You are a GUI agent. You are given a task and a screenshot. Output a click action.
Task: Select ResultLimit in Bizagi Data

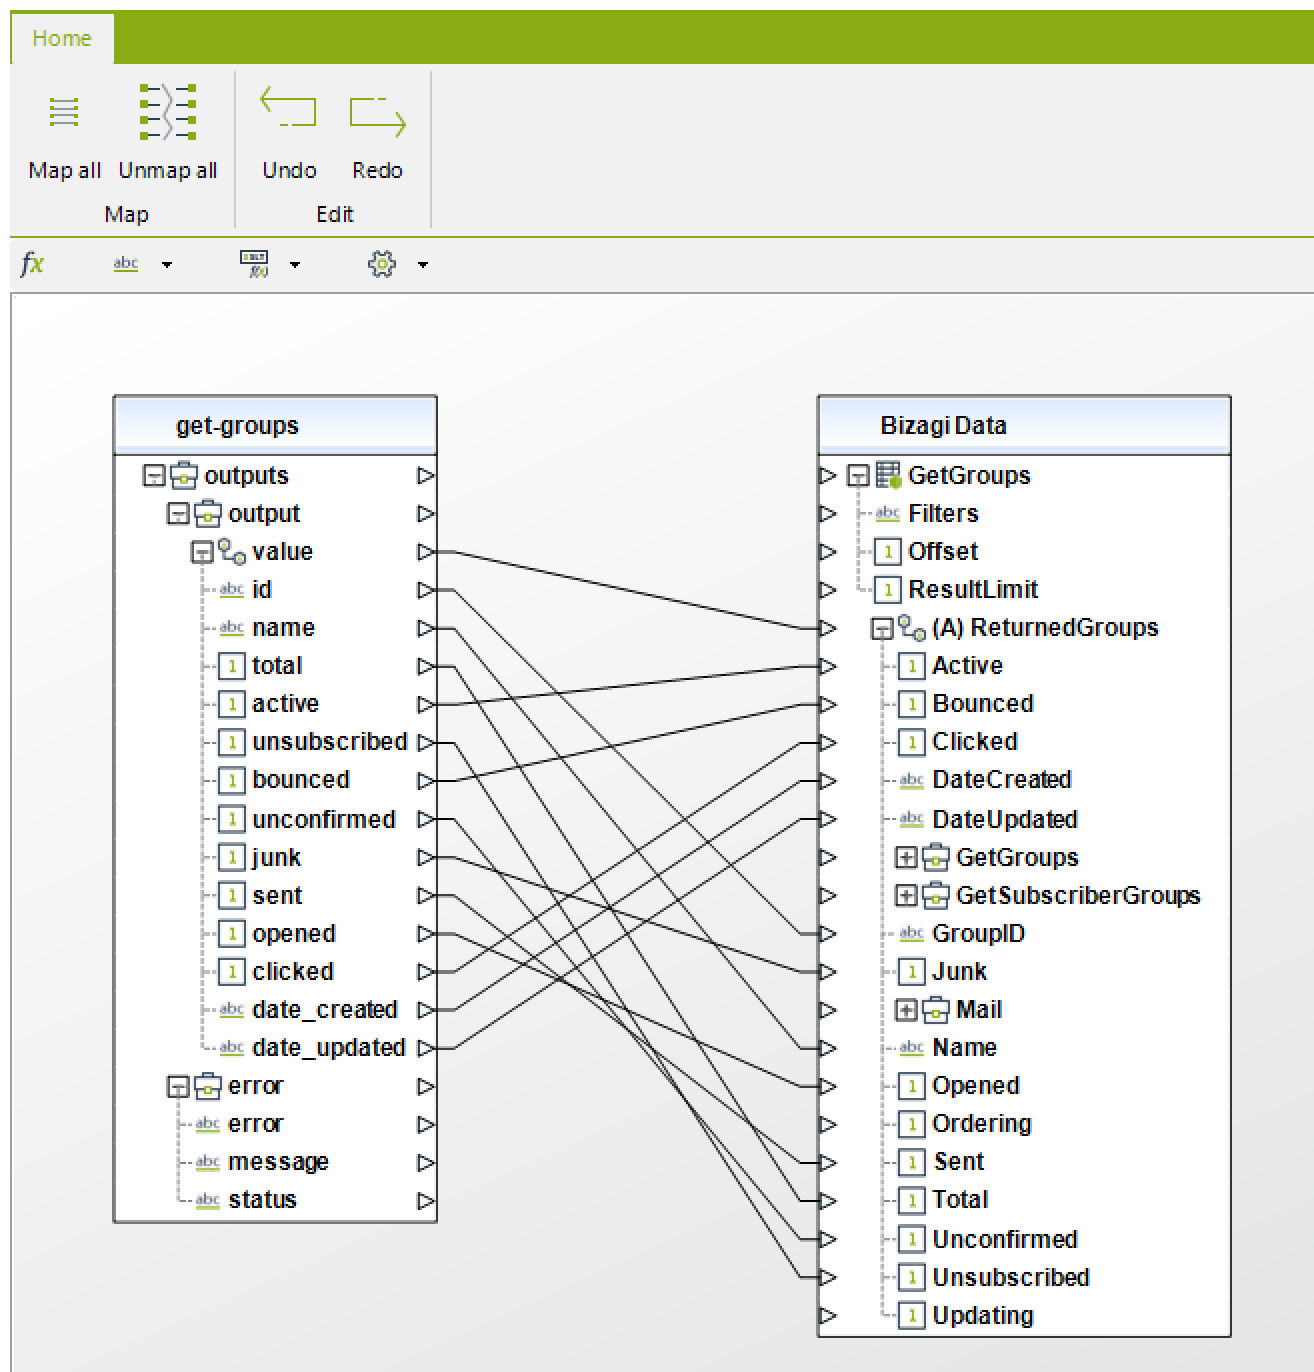pyautogui.click(x=973, y=589)
